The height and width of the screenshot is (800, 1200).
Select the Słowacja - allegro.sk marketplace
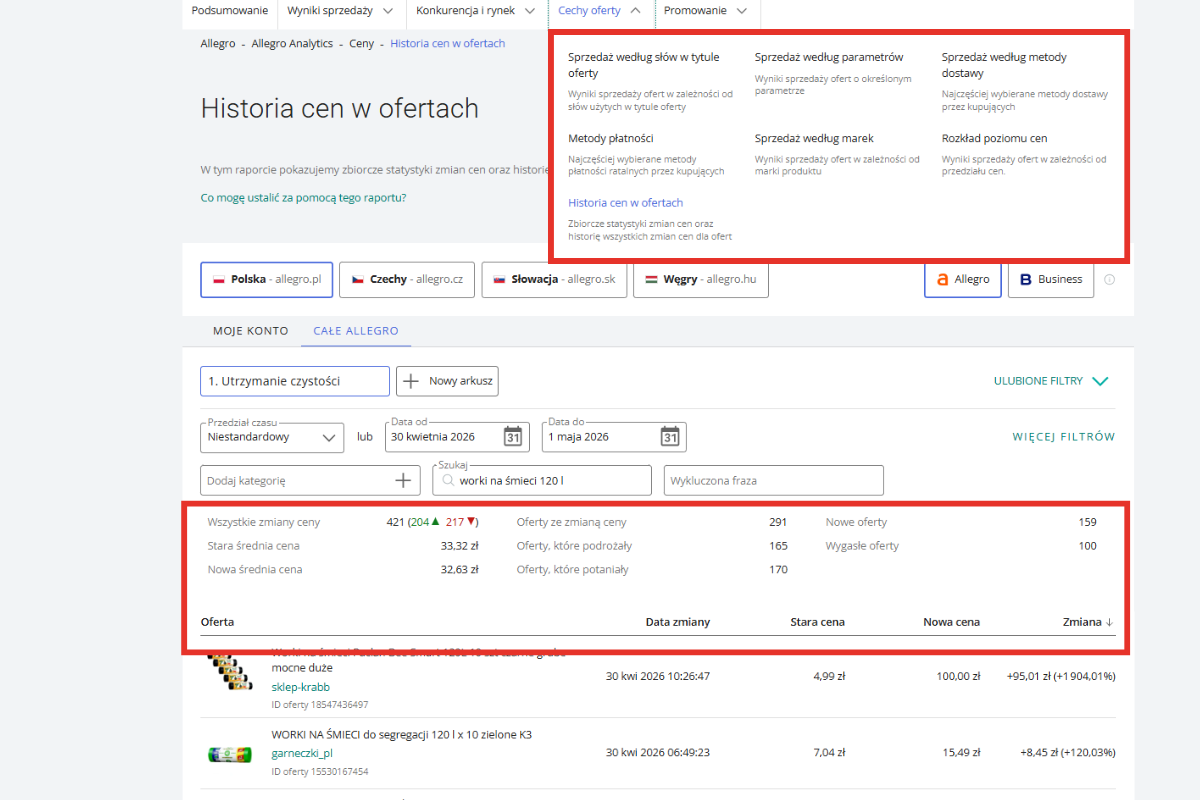(554, 280)
